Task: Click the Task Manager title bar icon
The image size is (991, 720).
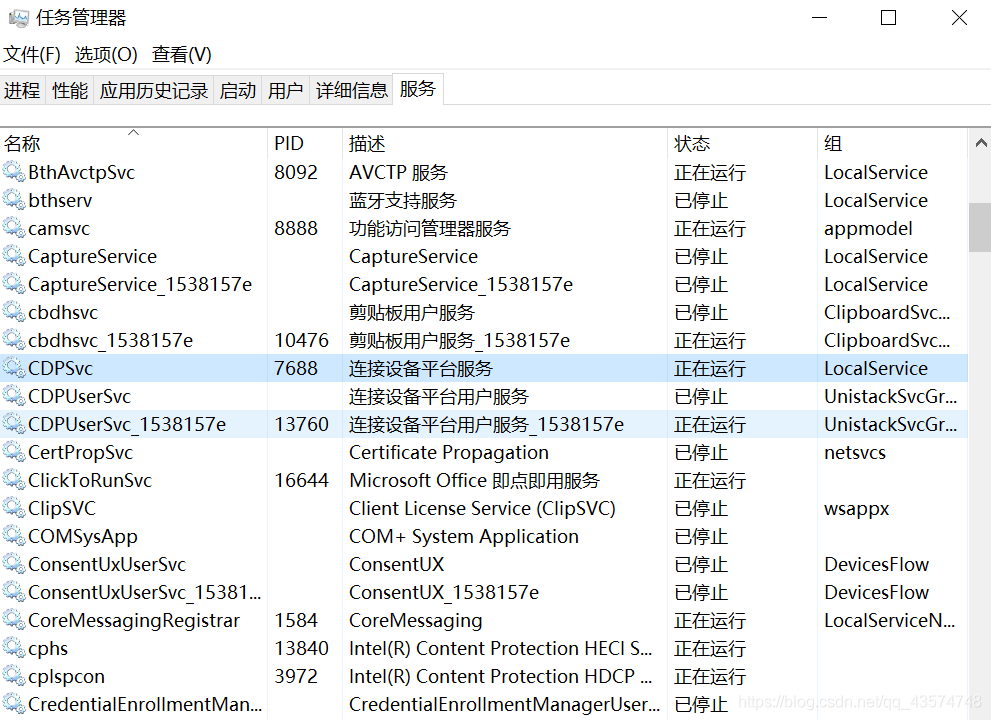Action: (x=18, y=18)
